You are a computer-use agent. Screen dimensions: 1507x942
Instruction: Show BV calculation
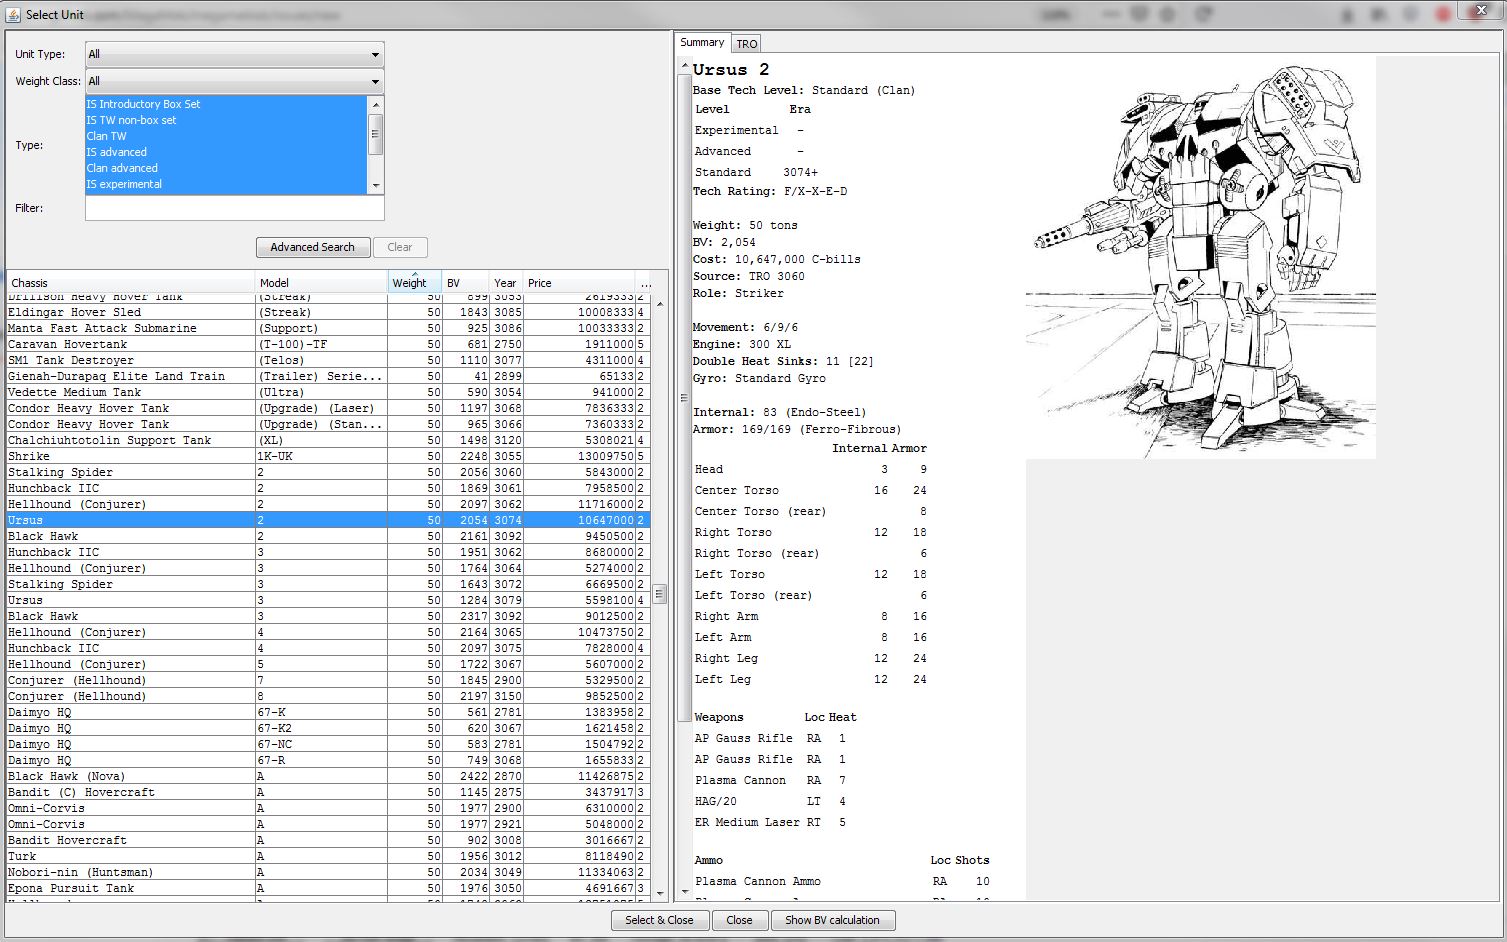tap(832, 920)
